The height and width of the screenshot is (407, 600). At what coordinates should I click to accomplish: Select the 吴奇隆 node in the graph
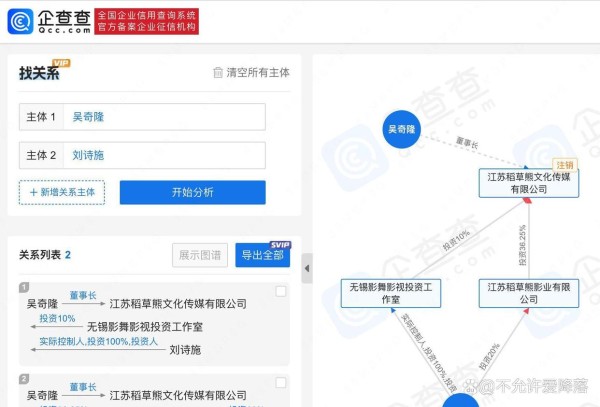402,129
